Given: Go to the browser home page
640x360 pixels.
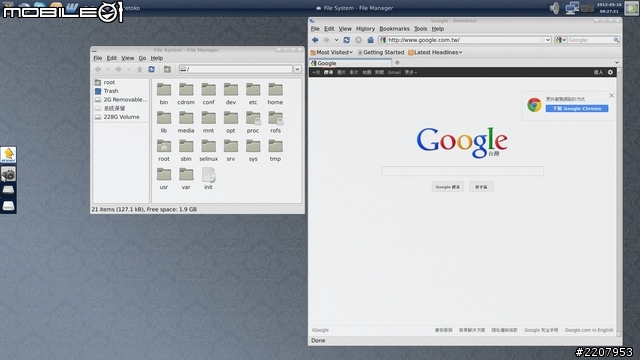Looking at the screenshot, I should coord(370,40).
